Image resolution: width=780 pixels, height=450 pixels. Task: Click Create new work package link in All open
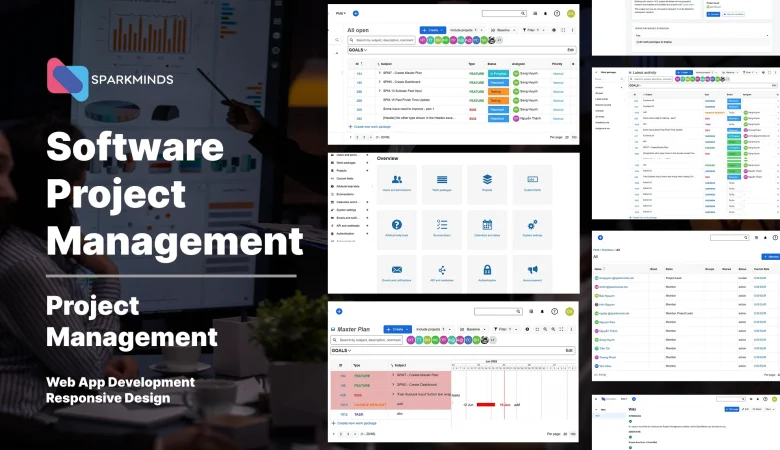pyautogui.click(x=370, y=127)
